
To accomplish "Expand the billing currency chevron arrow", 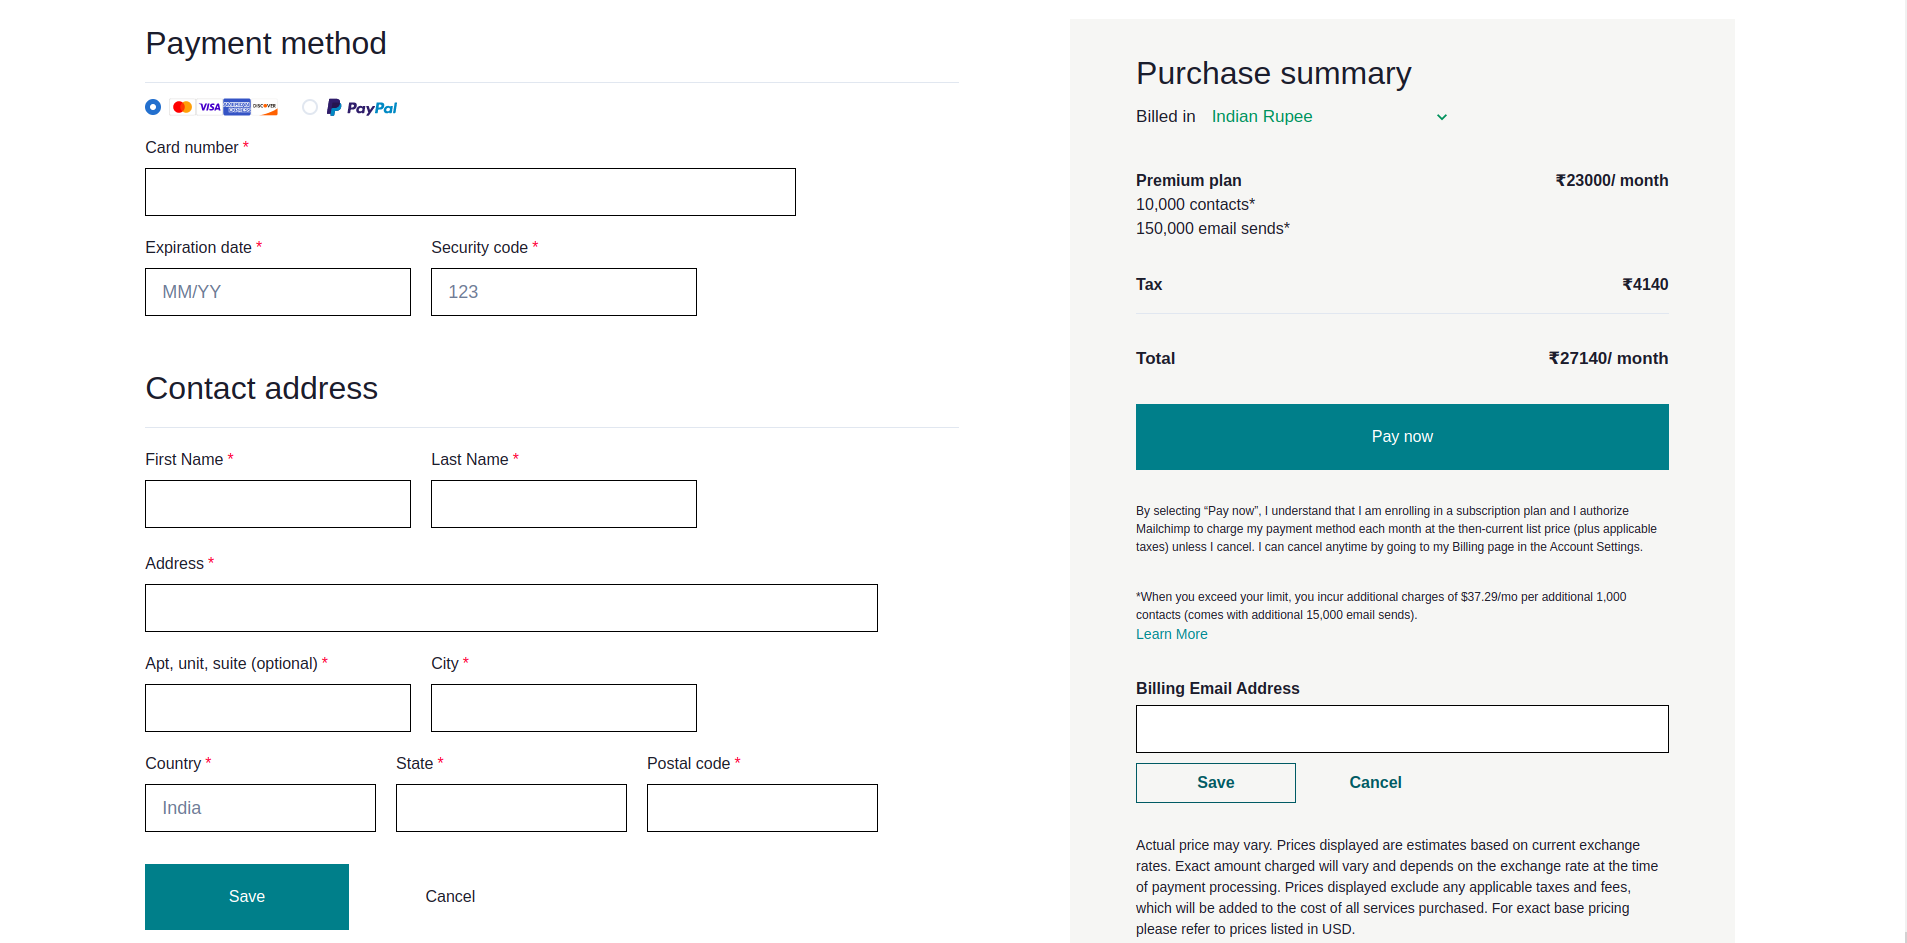I will click(1442, 117).
